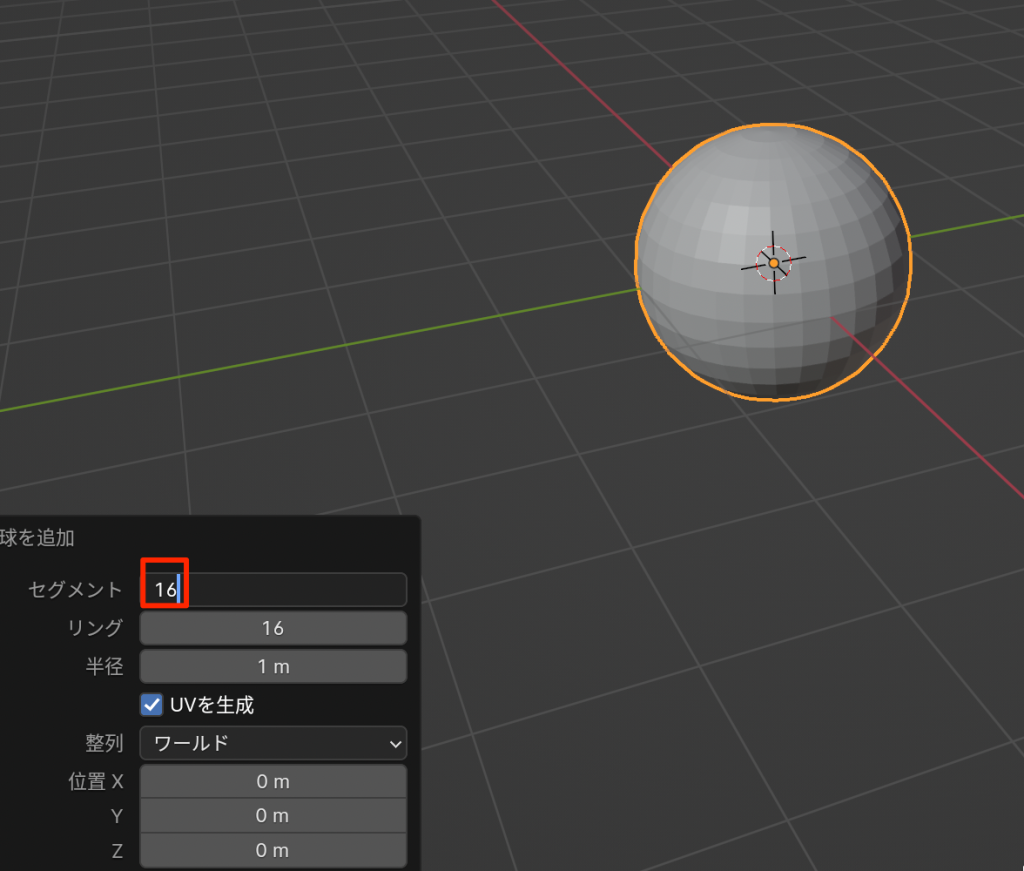Click the 3D cursor at sphere center
The height and width of the screenshot is (871, 1024).
tap(774, 262)
